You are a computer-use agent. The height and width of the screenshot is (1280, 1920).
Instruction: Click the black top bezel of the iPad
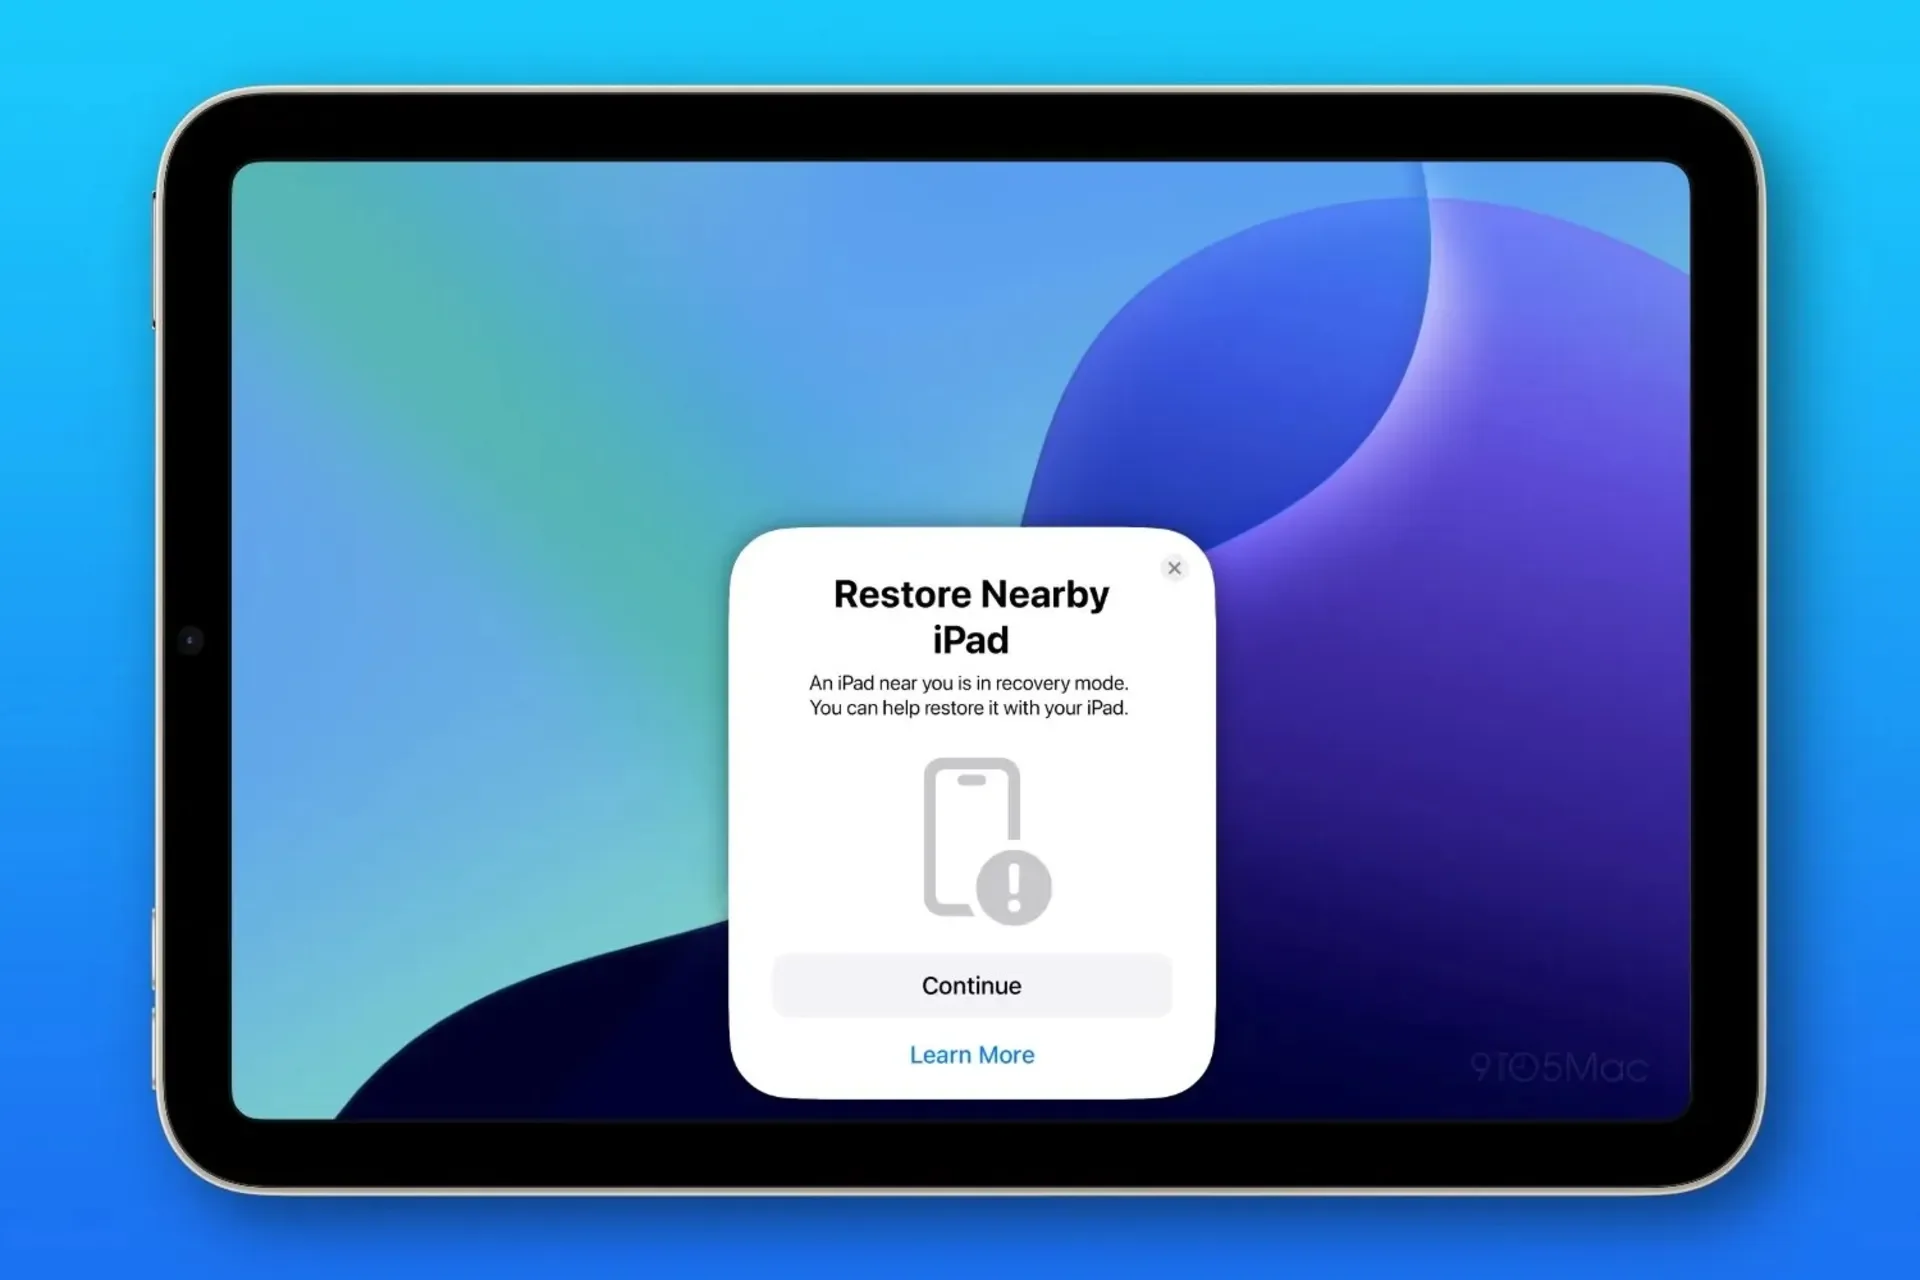tap(960, 128)
